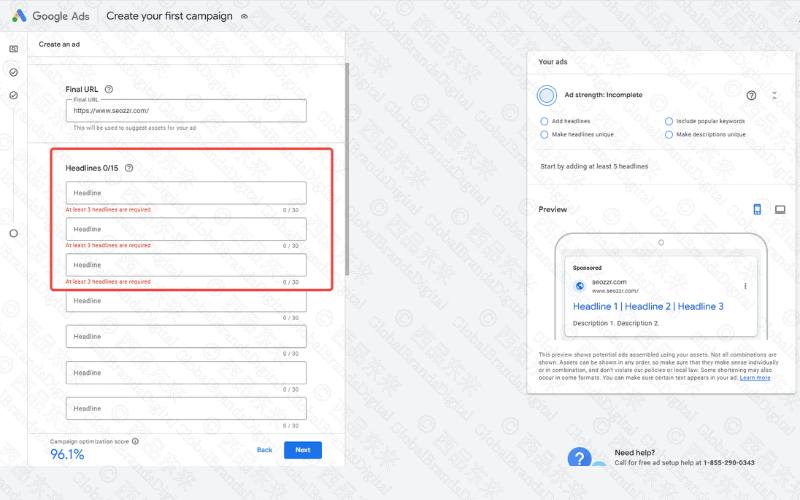800x500 pixels.
Task: Click the Google Ads logo
Action: [x=19, y=16]
